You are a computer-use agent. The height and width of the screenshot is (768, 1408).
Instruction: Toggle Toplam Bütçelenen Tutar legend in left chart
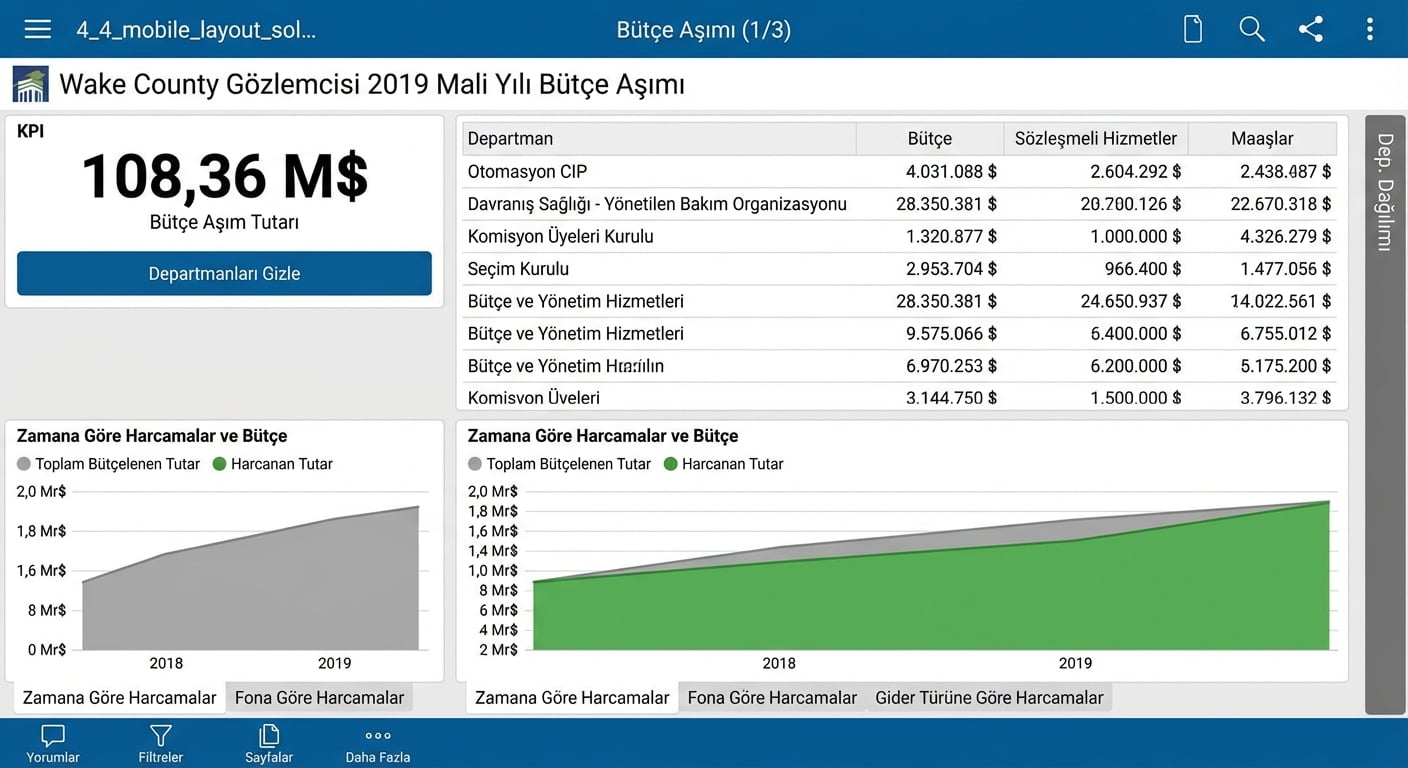(108, 464)
